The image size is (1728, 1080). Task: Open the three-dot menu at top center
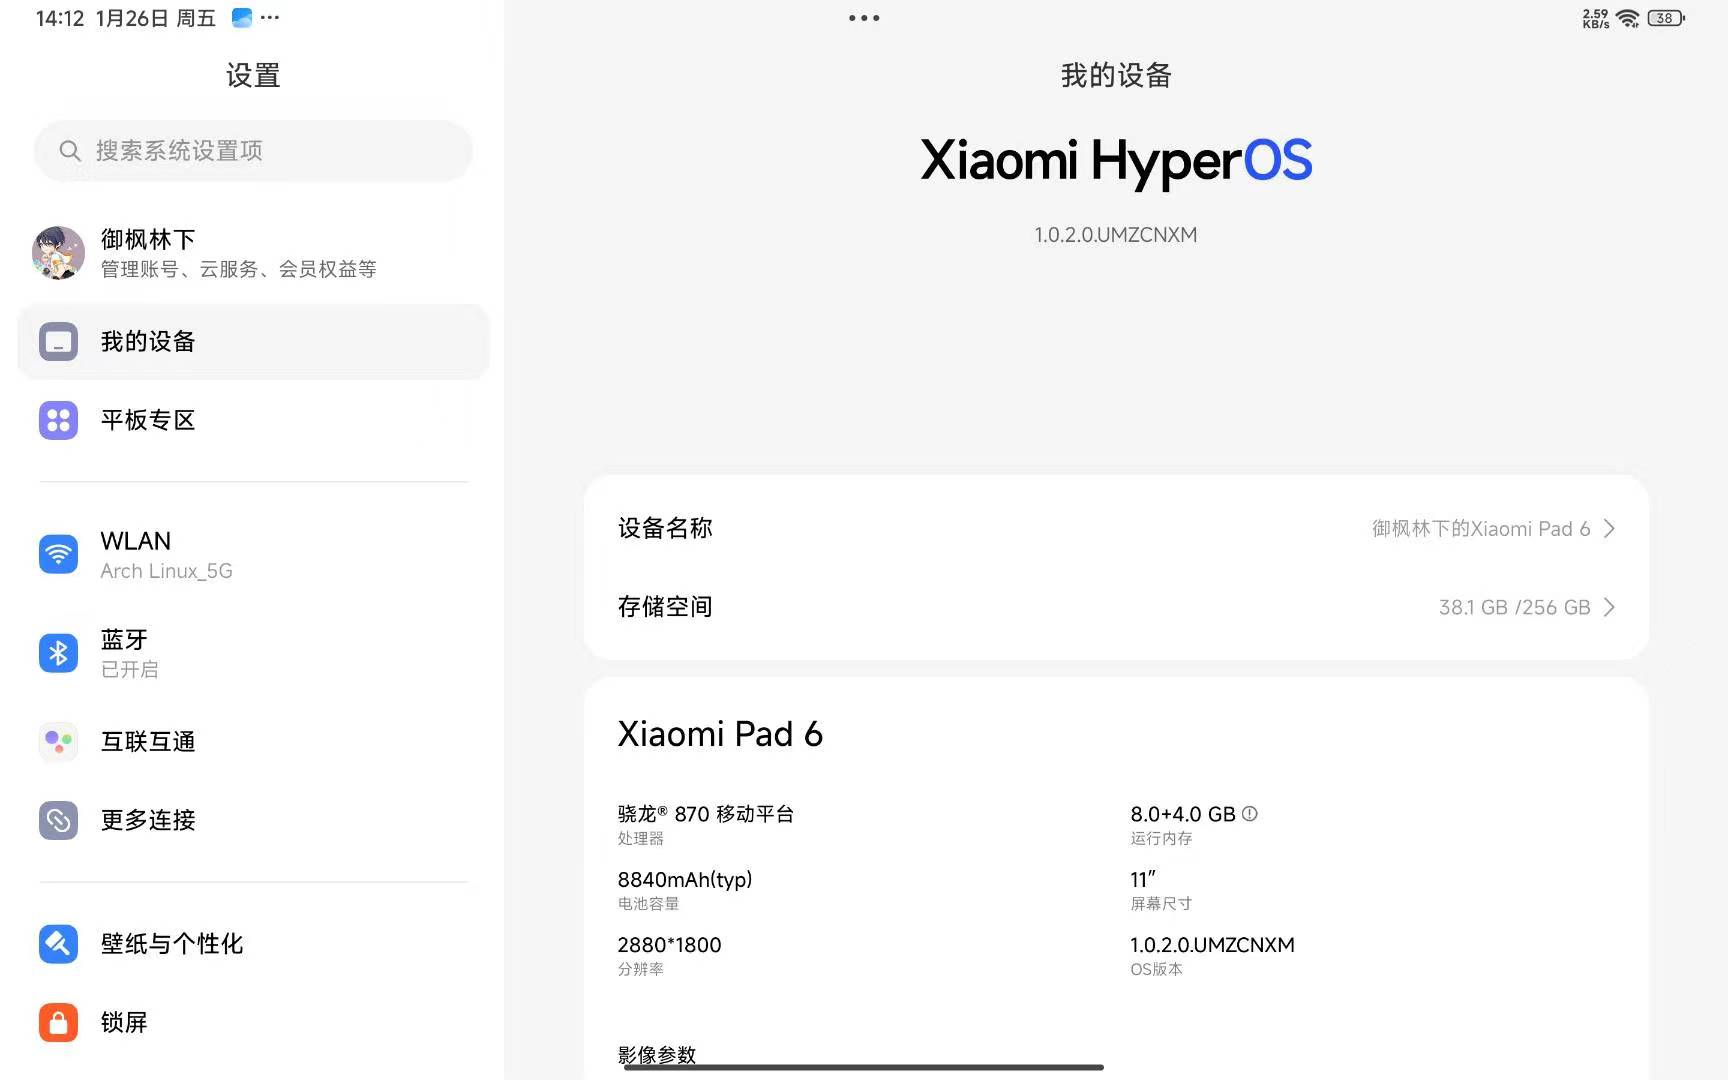pos(864,18)
